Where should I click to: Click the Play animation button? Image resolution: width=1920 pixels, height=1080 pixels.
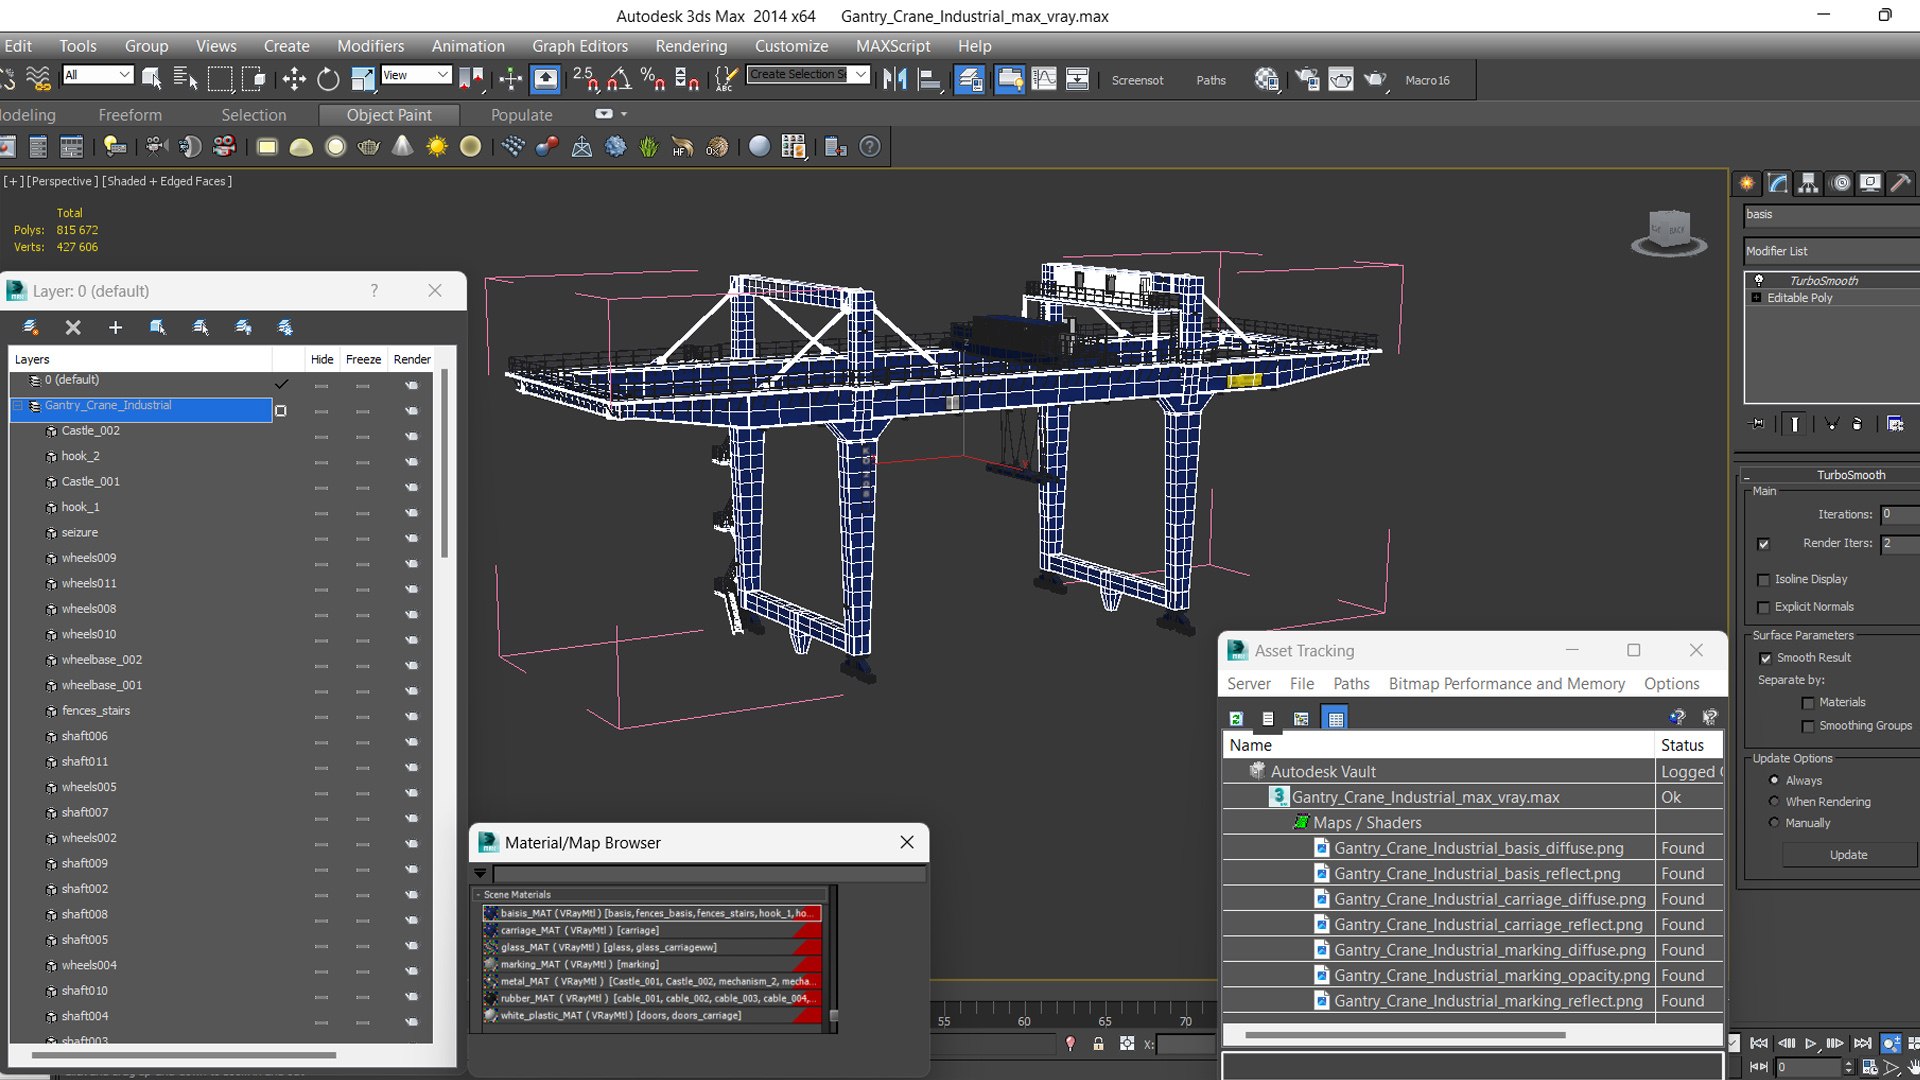[x=1810, y=1043]
